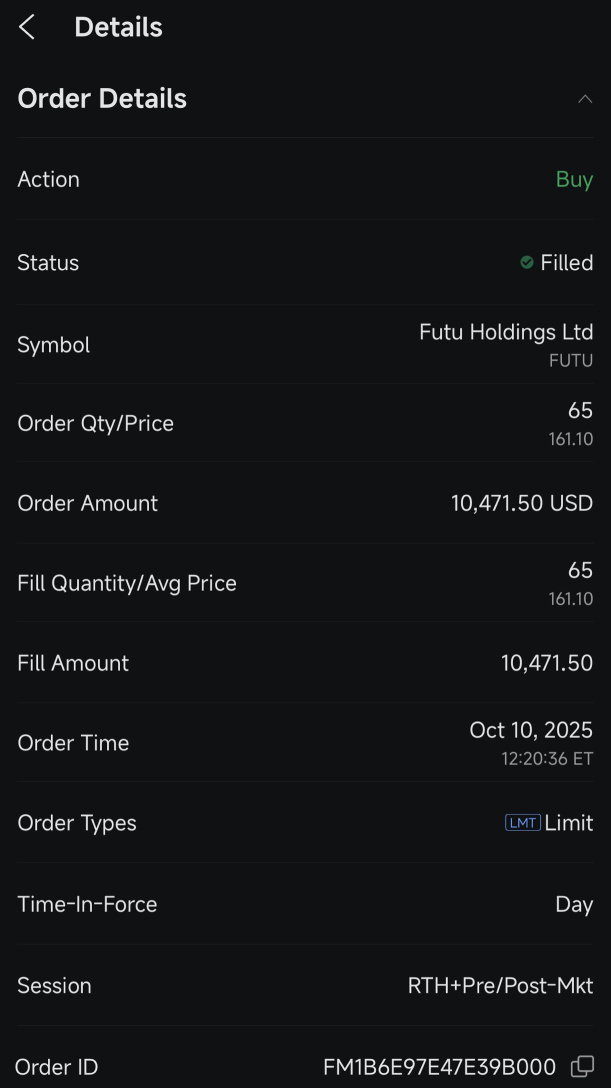
Task: Tap the Session RTH+Pre/Post-Mkt value
Action: pyautogui.click(x=500, y=985)
